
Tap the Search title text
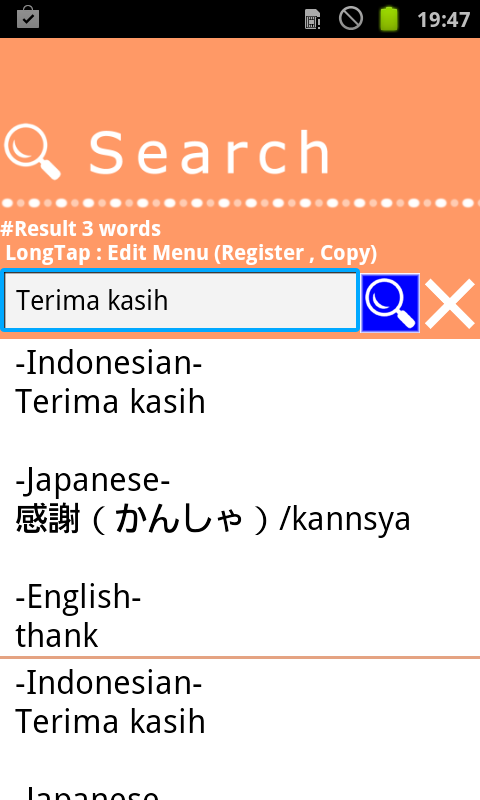click(x=210, y=153)
